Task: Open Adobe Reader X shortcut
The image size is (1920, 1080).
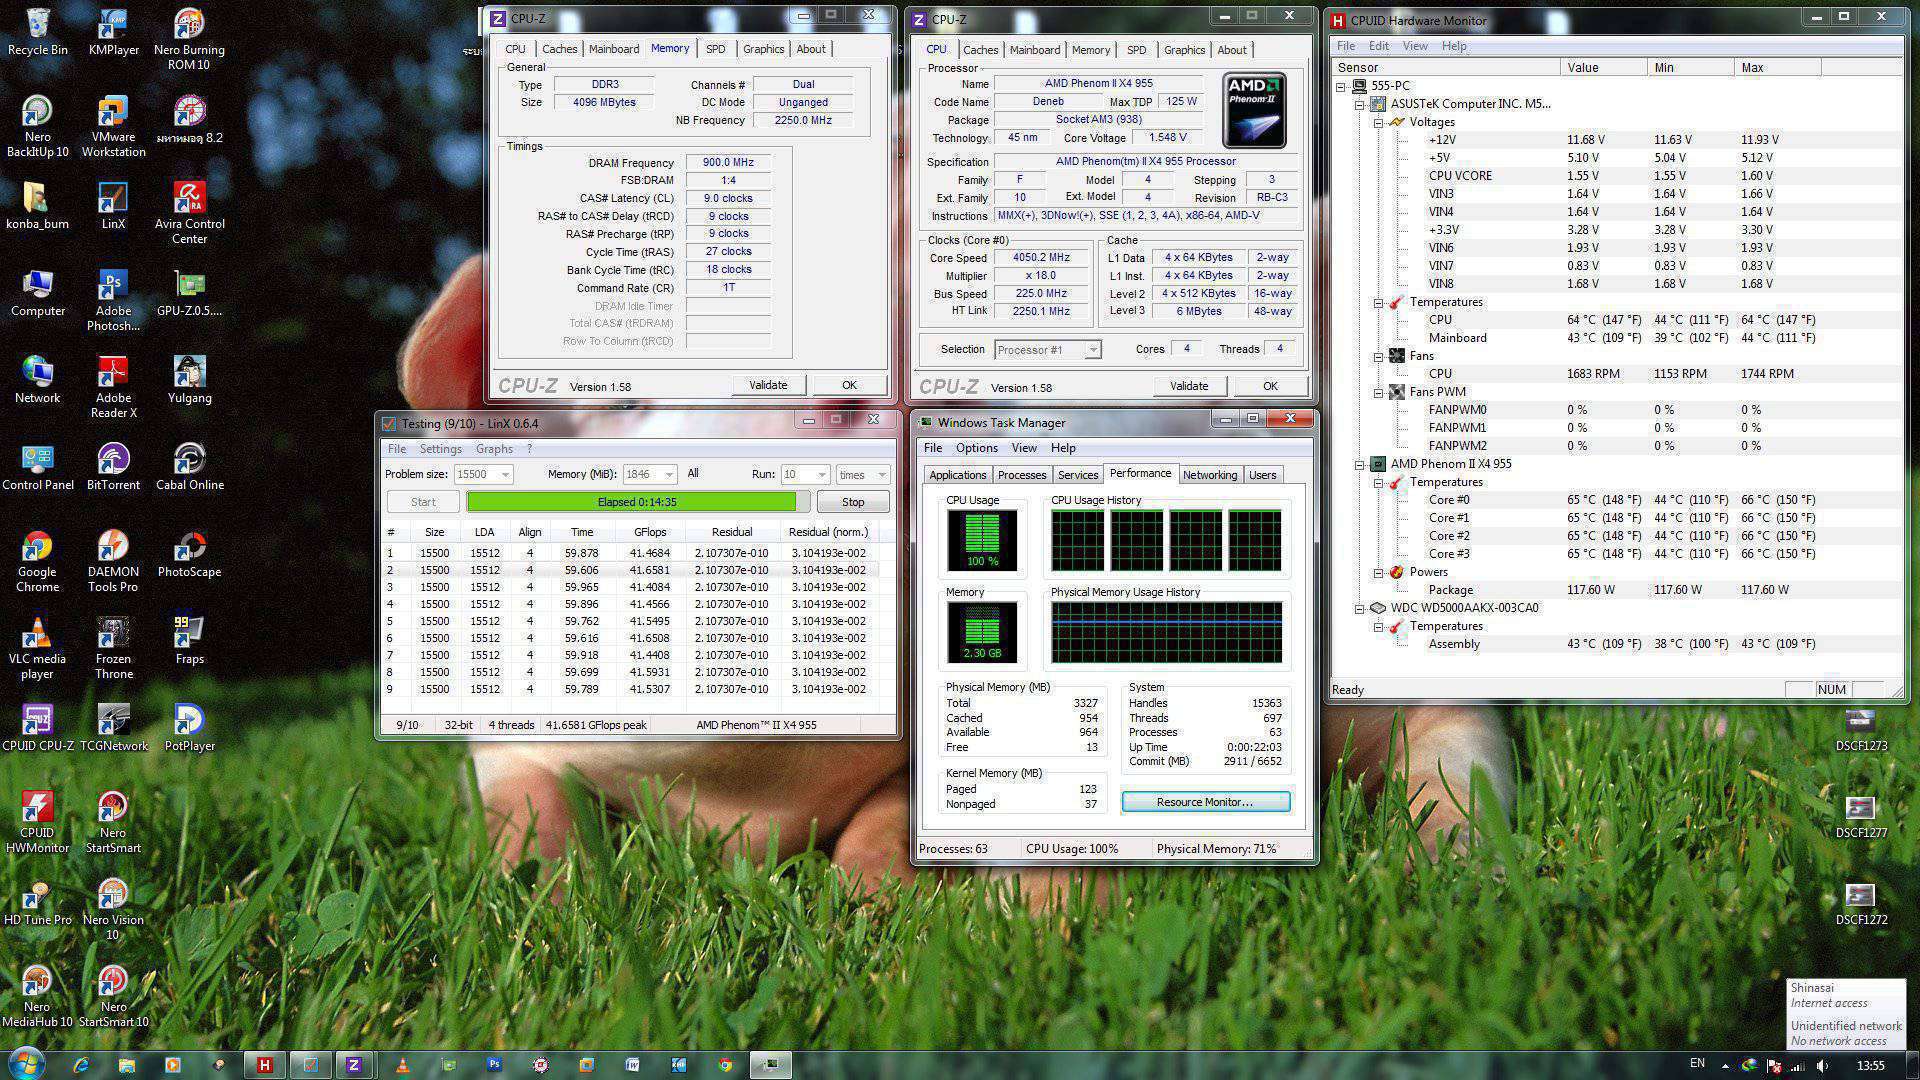Action: [113, 388]
